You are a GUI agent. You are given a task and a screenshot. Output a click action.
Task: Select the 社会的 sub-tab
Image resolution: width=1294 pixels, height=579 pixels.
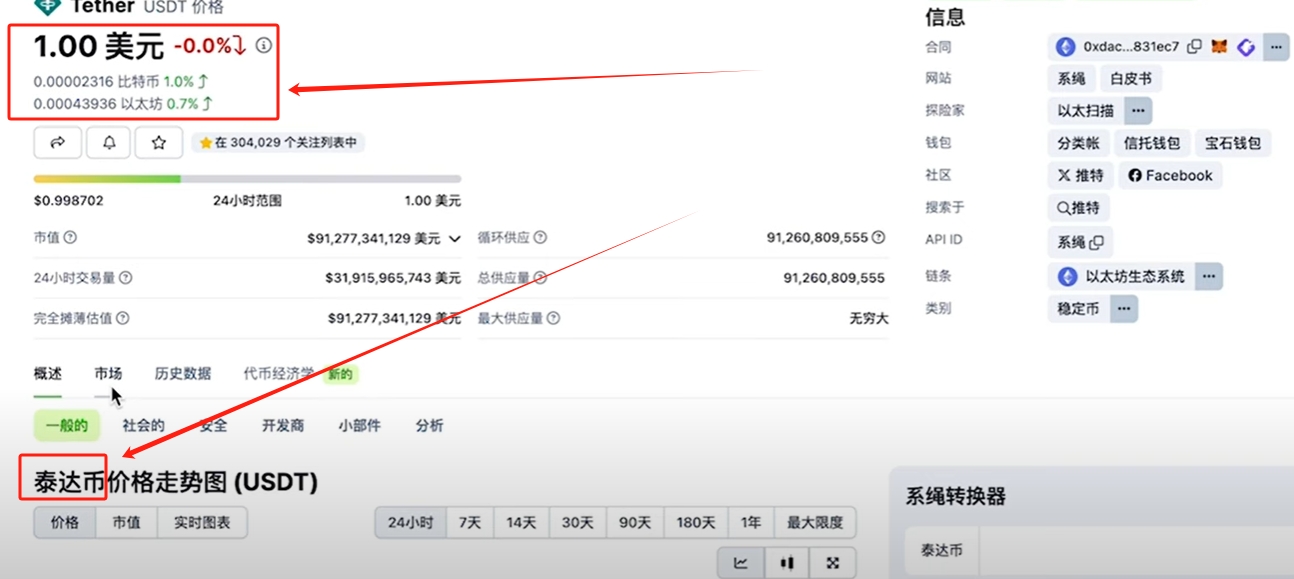pos(144,426)
